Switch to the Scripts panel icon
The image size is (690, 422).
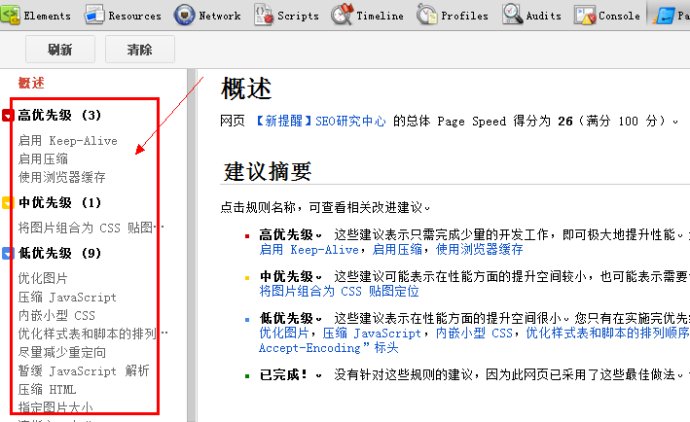pyautogui.click(x=264, y=15)
